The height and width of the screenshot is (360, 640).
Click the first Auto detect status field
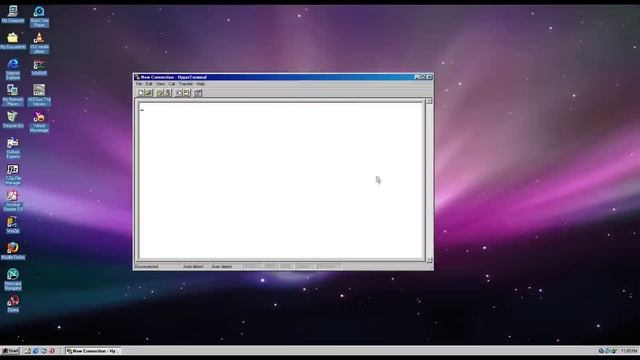click(x=193, y=267)
